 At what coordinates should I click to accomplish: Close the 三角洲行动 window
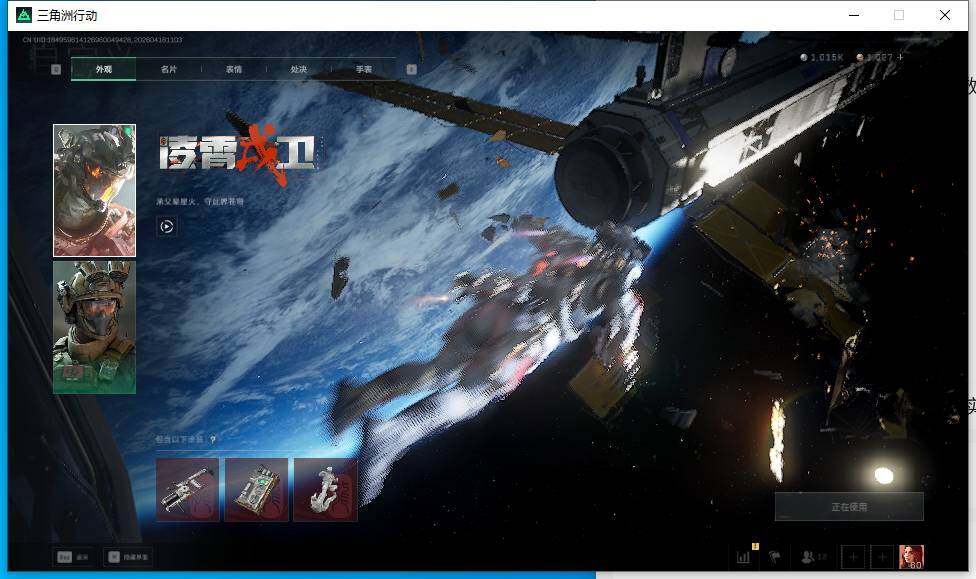pos(945,15)
